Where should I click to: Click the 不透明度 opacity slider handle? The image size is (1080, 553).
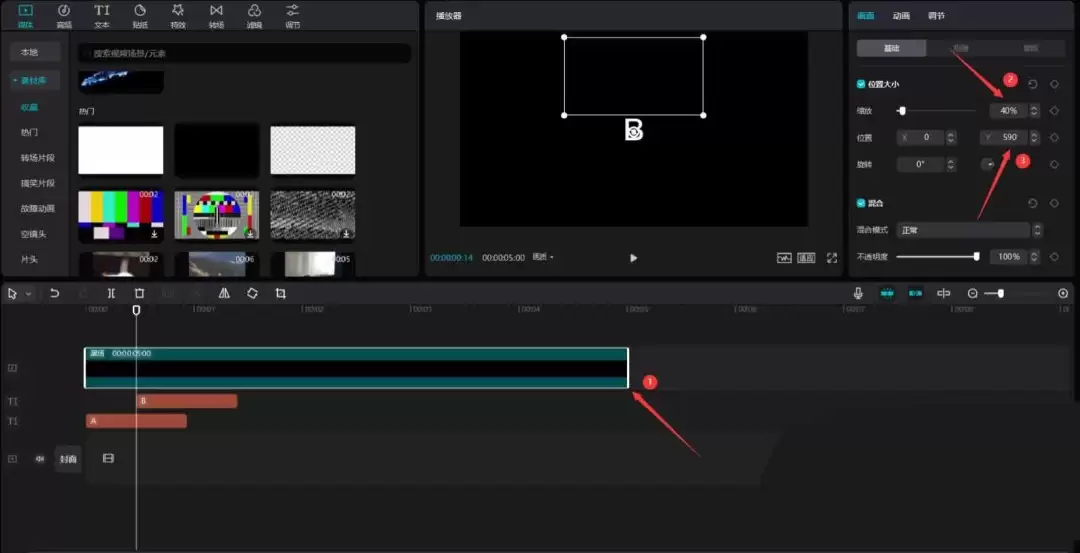(976, 257)
